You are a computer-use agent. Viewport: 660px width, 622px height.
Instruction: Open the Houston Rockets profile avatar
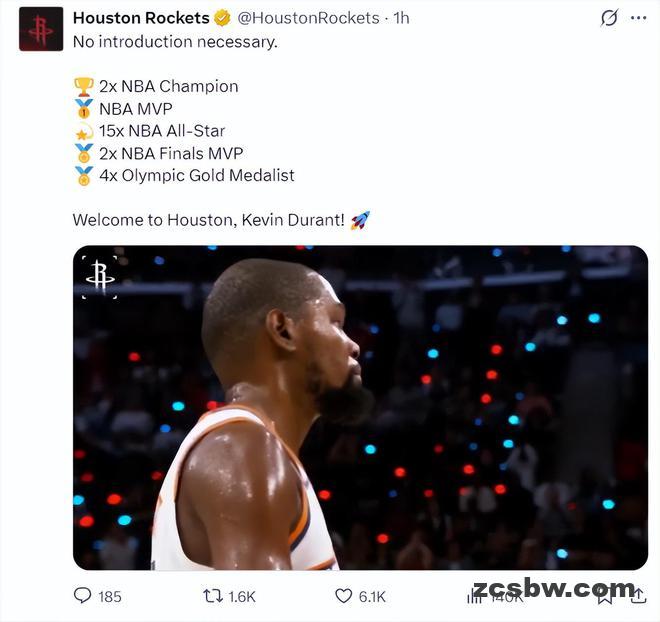coord(41,29)
